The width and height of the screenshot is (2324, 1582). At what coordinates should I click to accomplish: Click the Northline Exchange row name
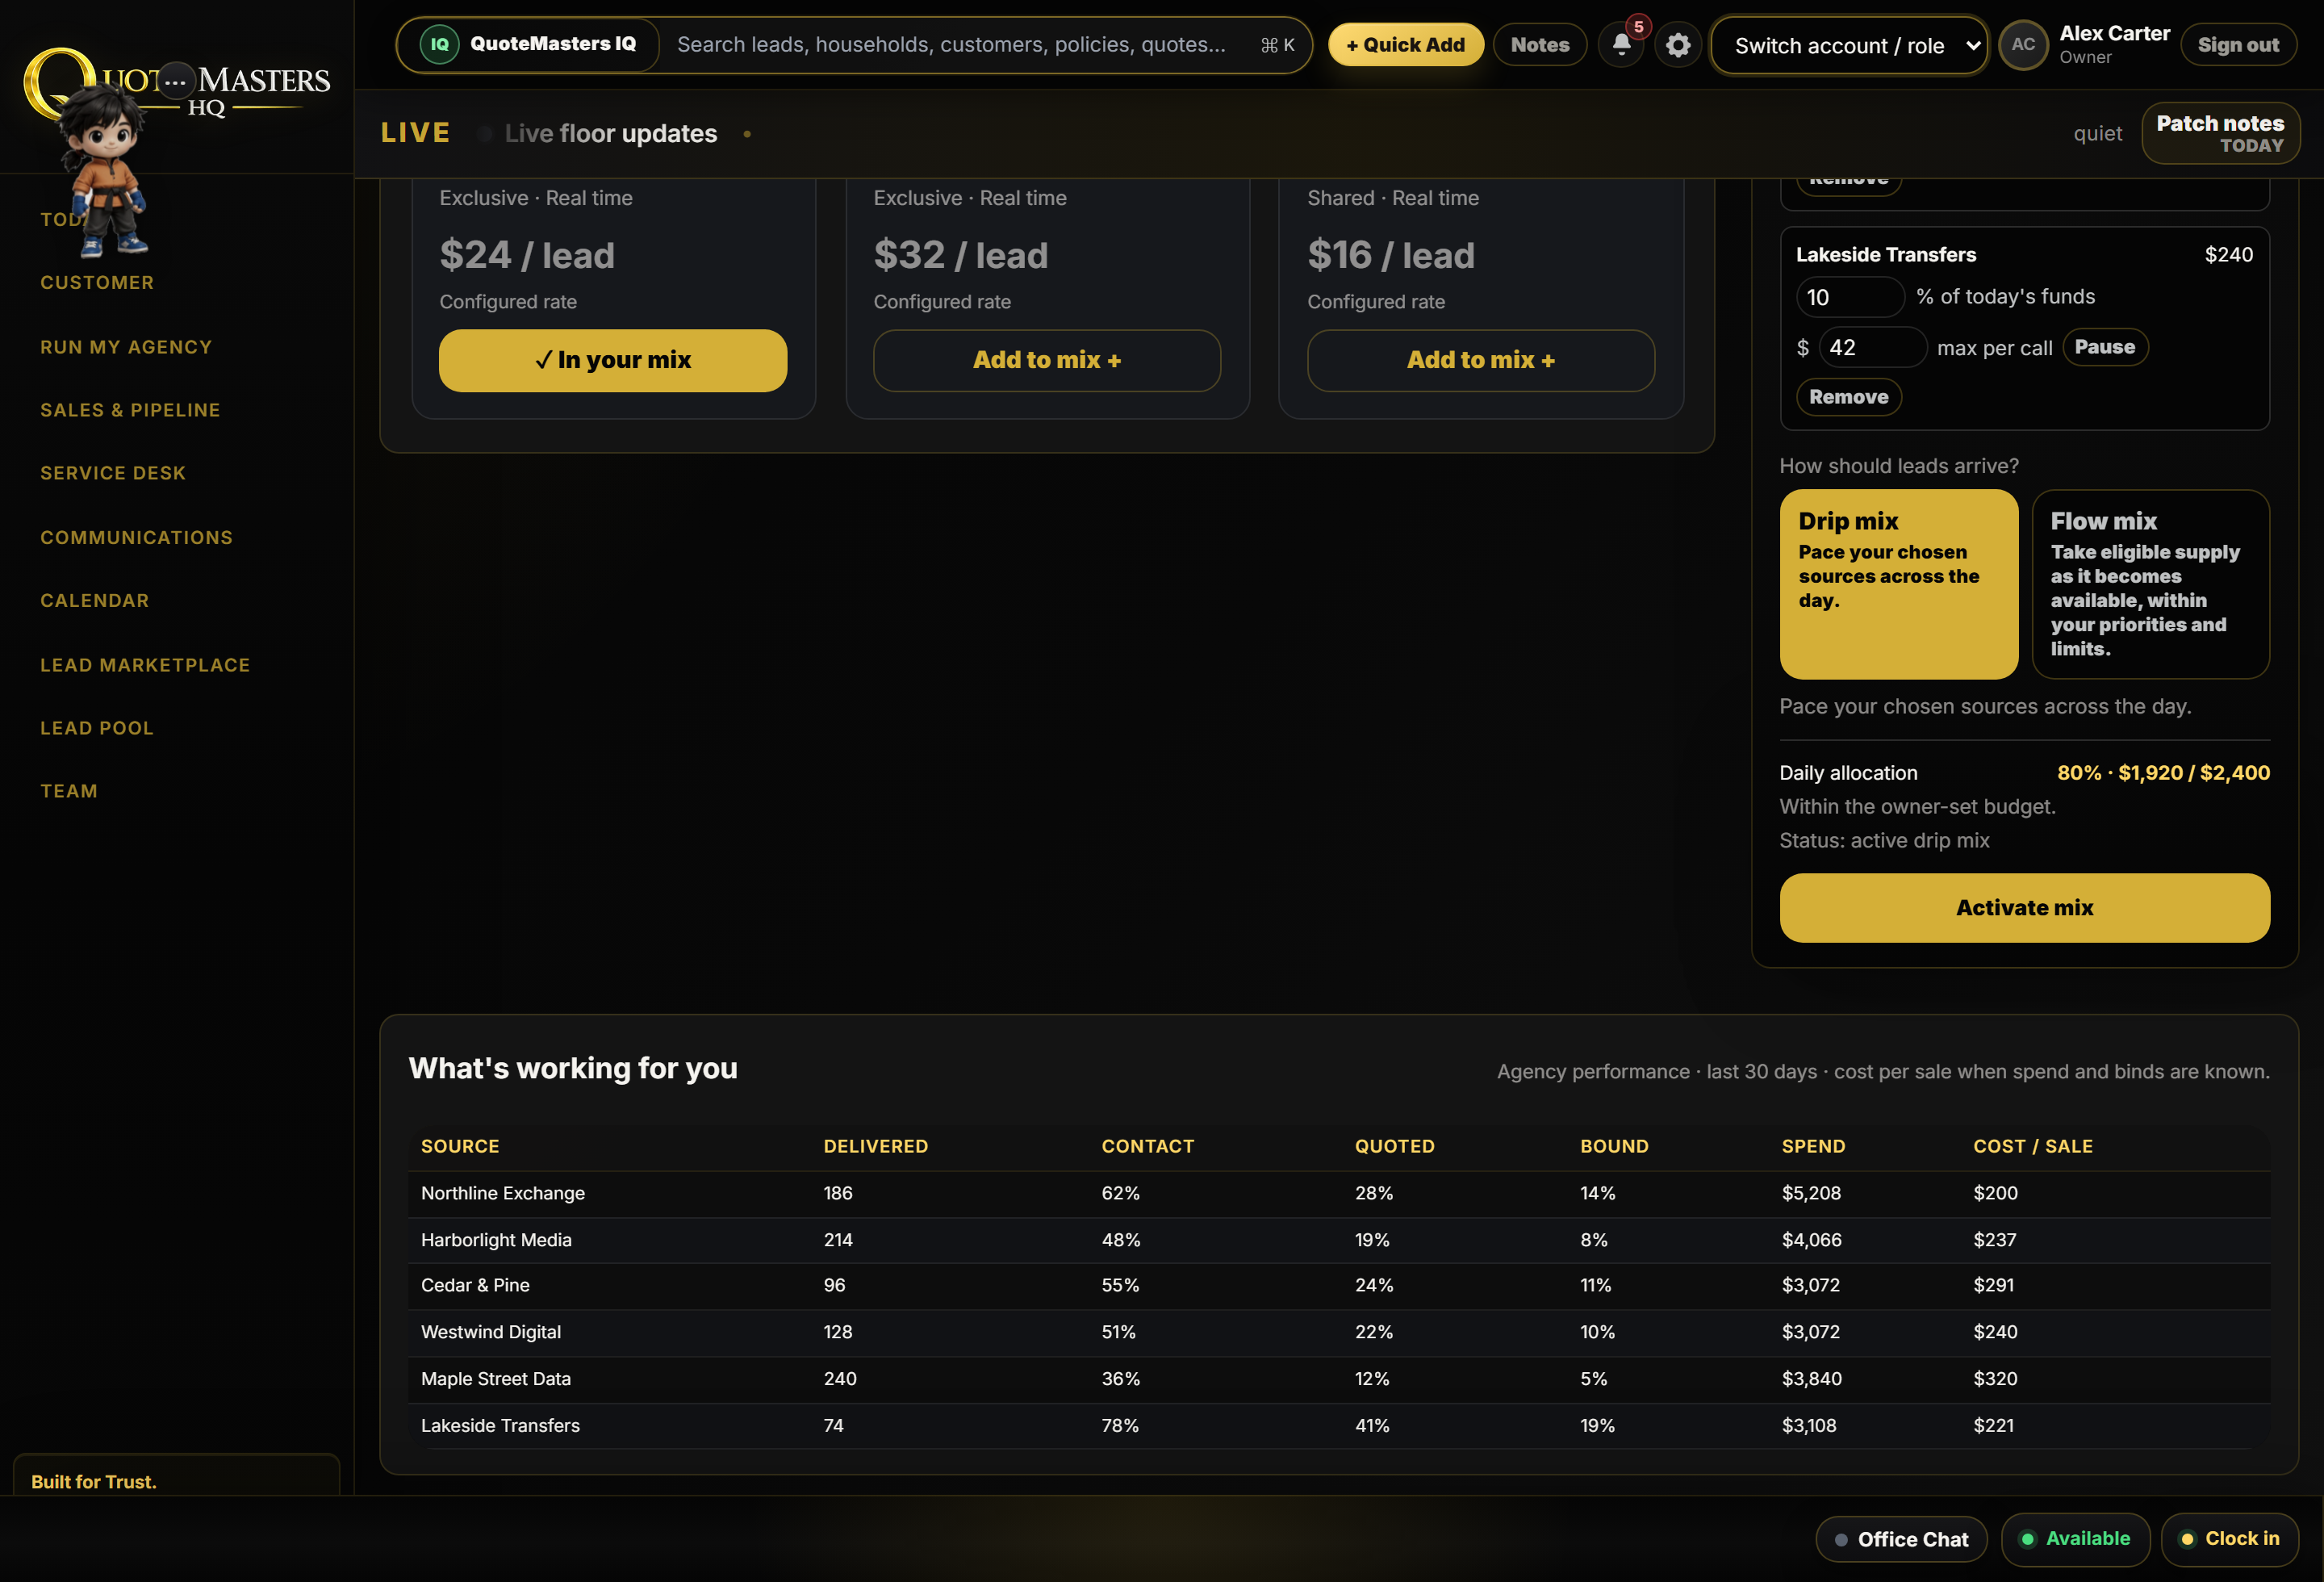point(503,1193)
